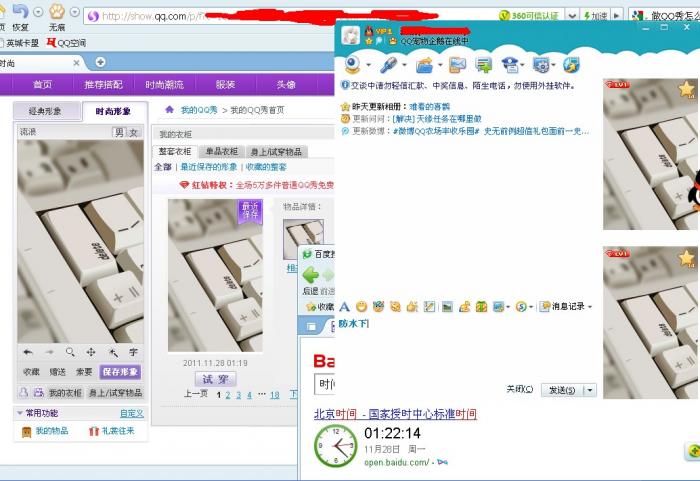This screenshot has height=481, width=700.
Task: Open the 自定义 customize link
Action: pos(132,414)
